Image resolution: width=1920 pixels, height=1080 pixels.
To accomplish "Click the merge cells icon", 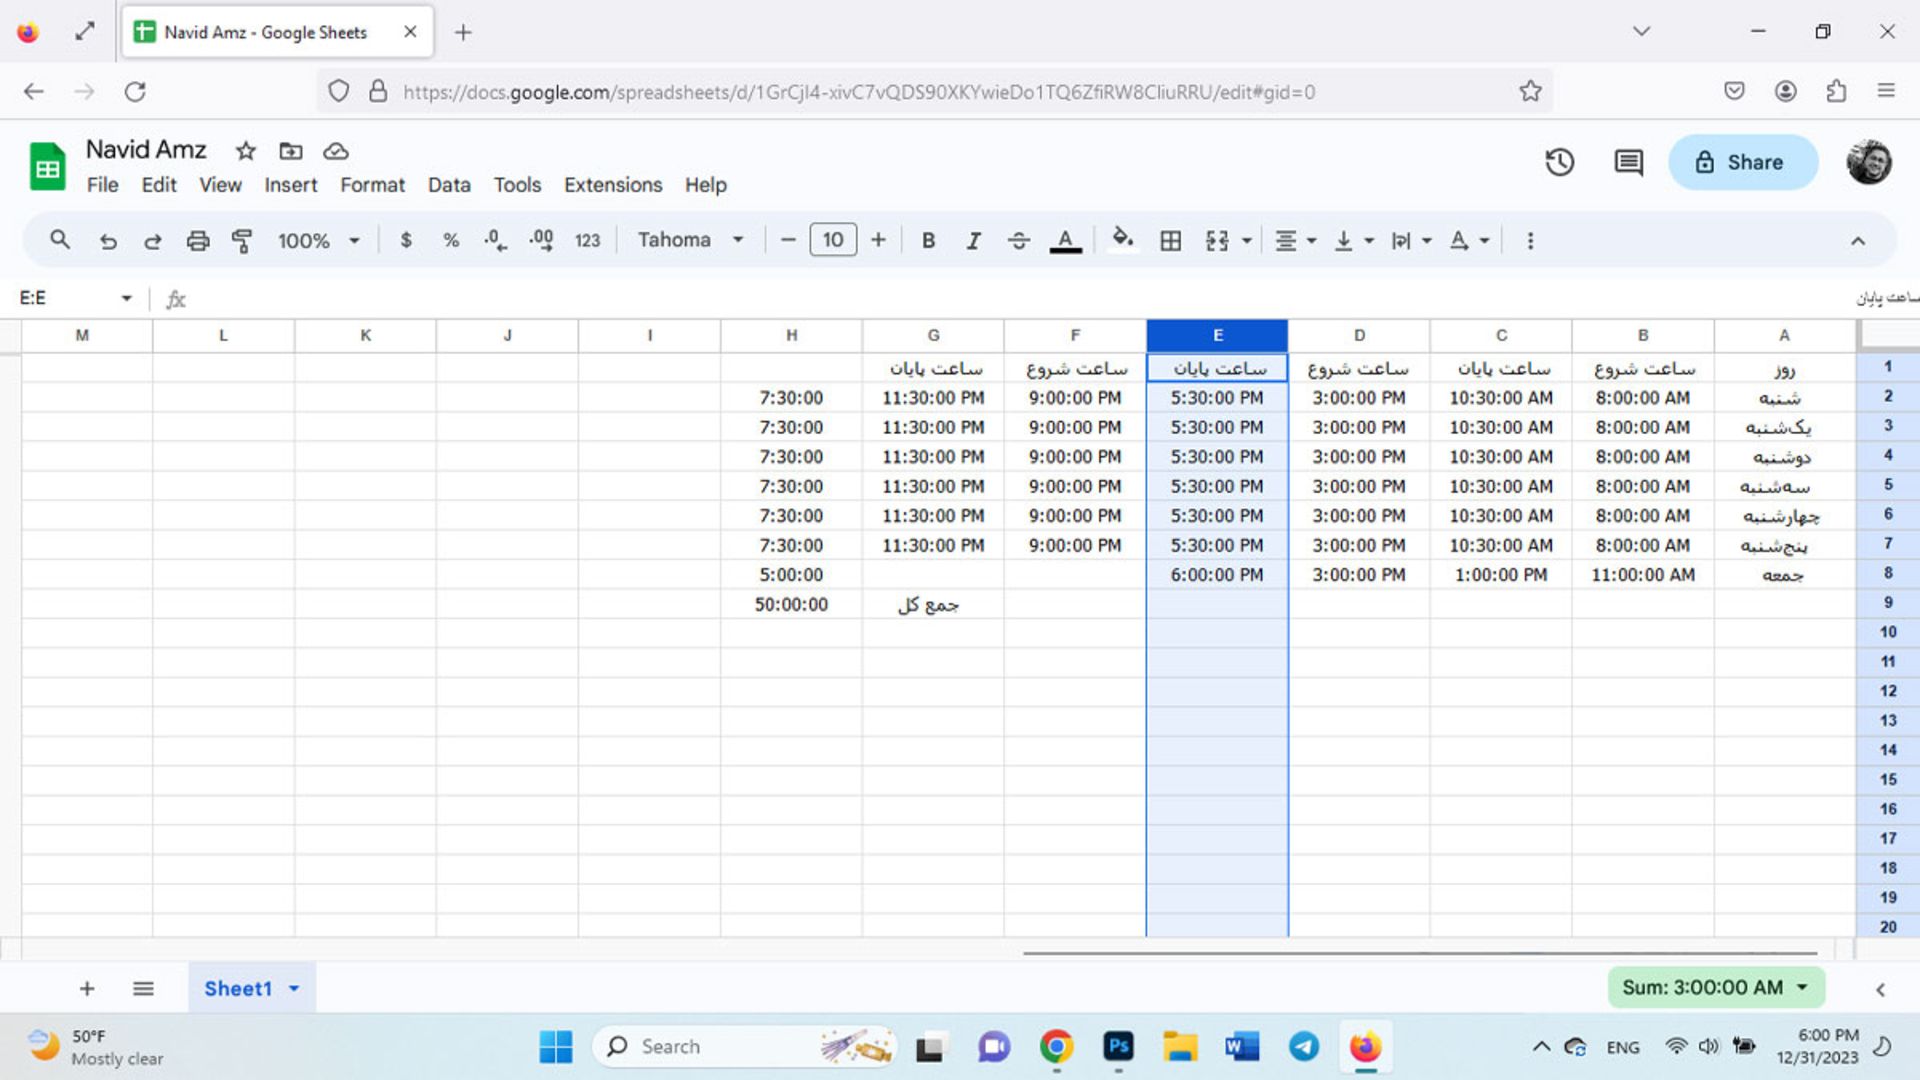I will pyautogui.click(x=1215, y=240).
